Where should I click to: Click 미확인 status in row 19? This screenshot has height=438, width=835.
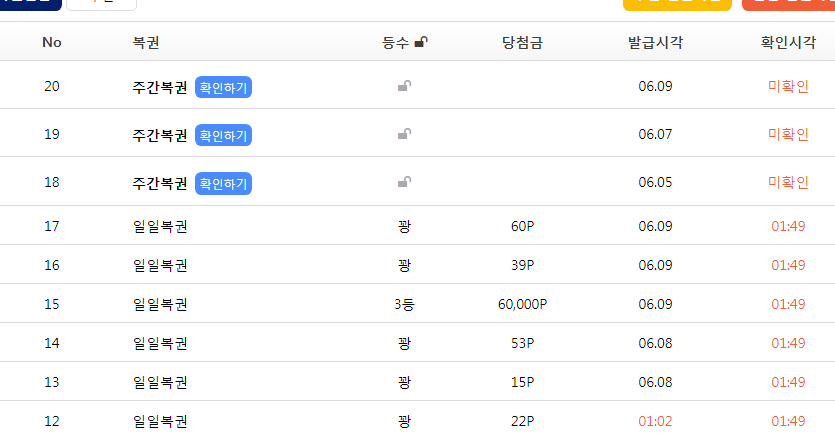[788, 134]
